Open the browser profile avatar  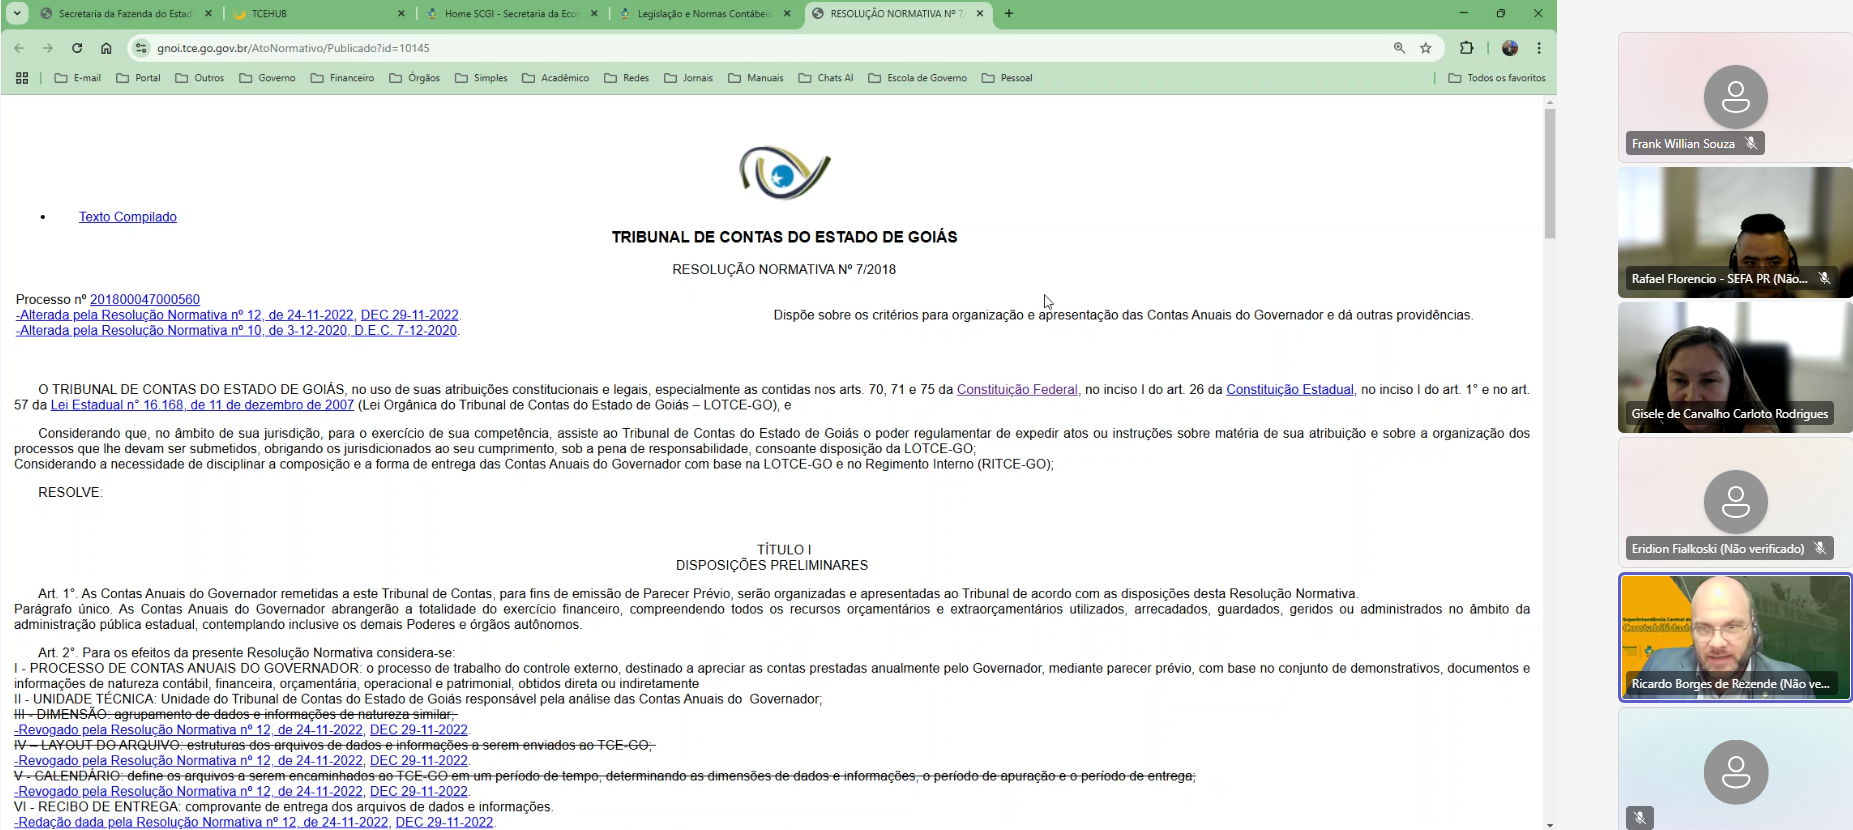1510,48
